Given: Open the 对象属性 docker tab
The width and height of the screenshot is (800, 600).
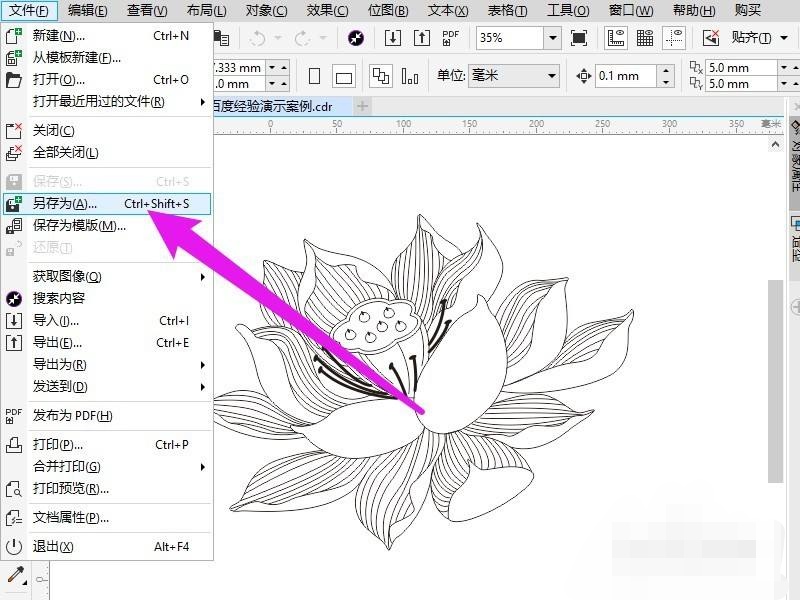Looking at the screenshot, I should coord(794,161).
